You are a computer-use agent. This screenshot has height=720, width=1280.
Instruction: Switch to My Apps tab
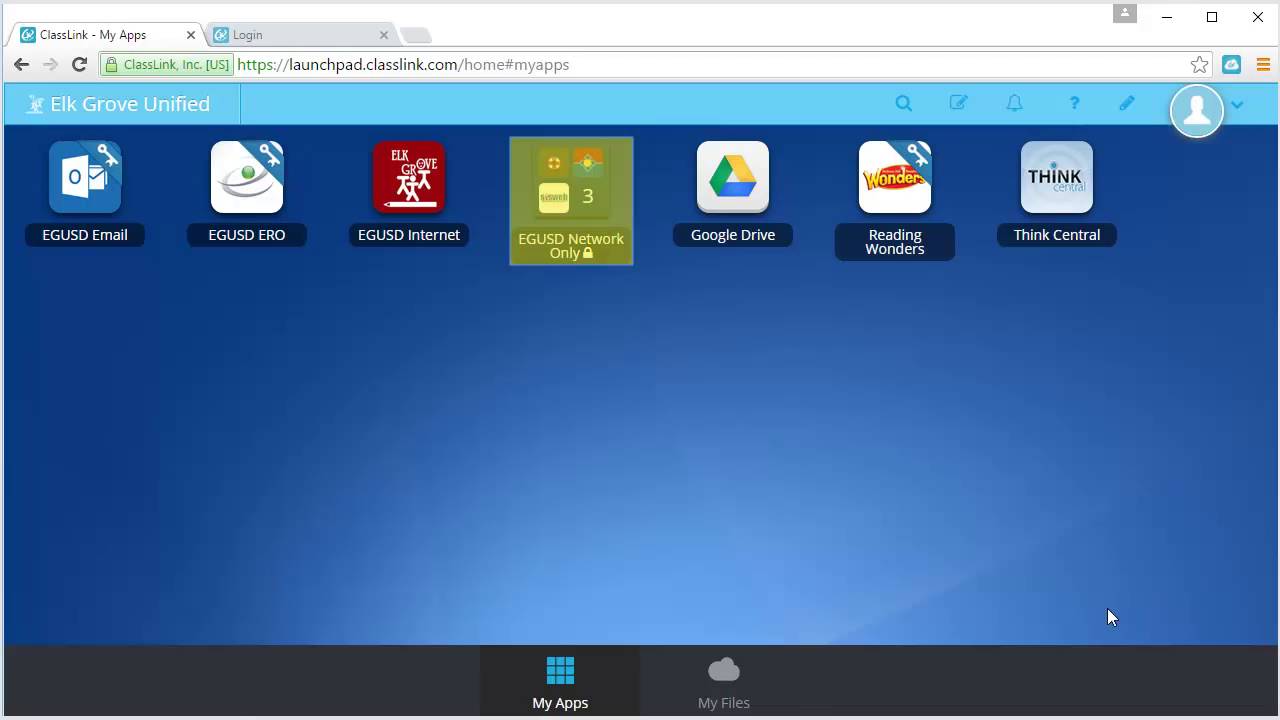point(560,682)
